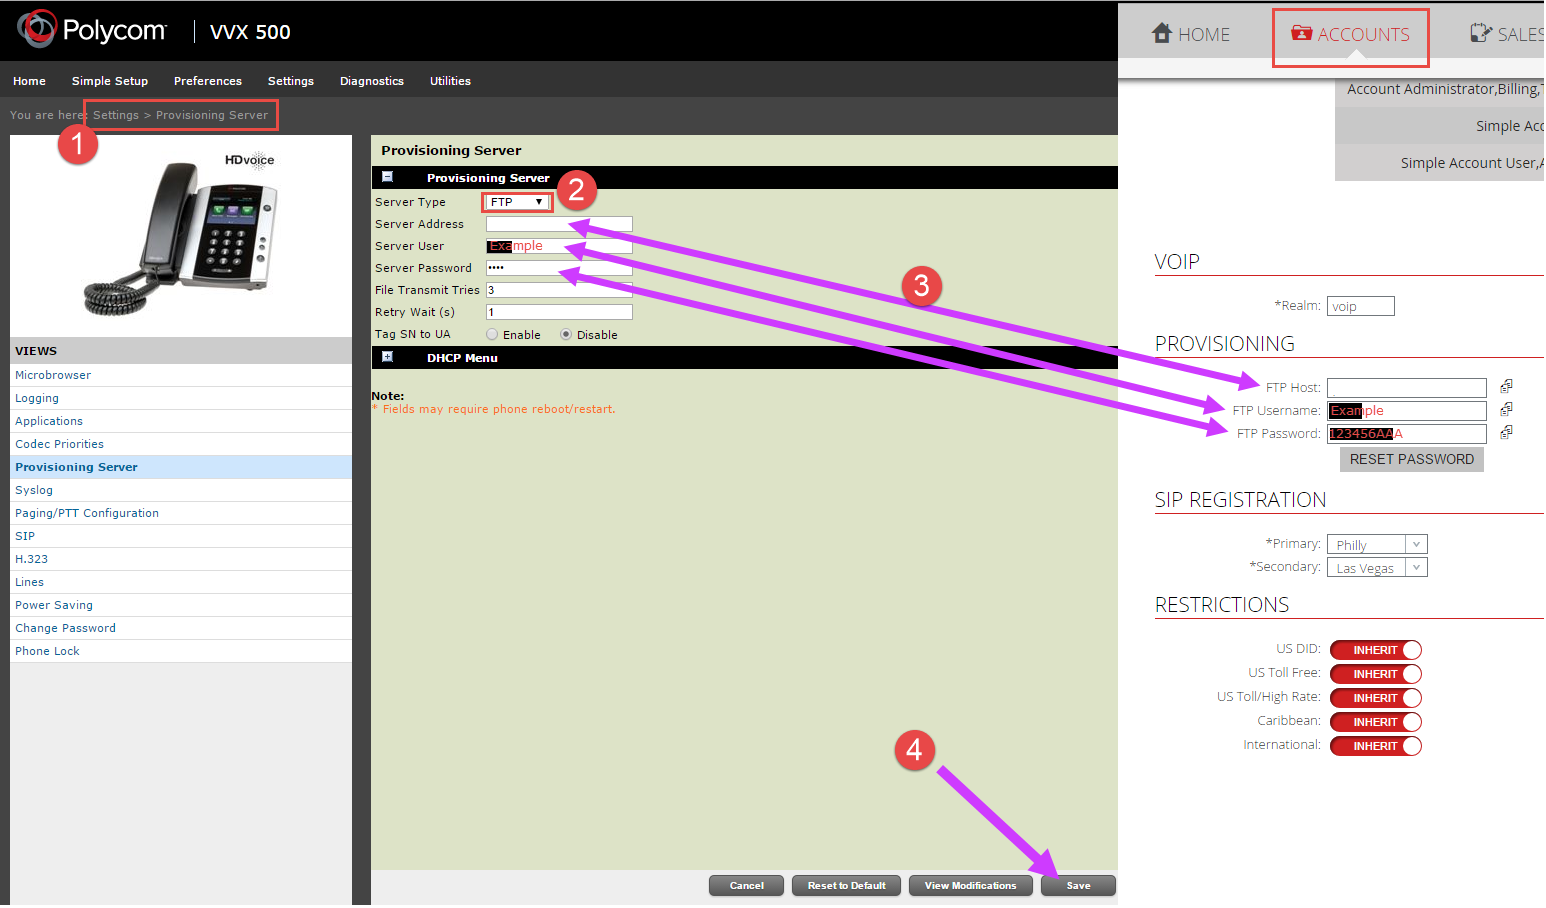Click copy icon next to FTP Password
The height and width of the screenshot is (908, 1546).
pyautogui.click(x=1506, y=432)
